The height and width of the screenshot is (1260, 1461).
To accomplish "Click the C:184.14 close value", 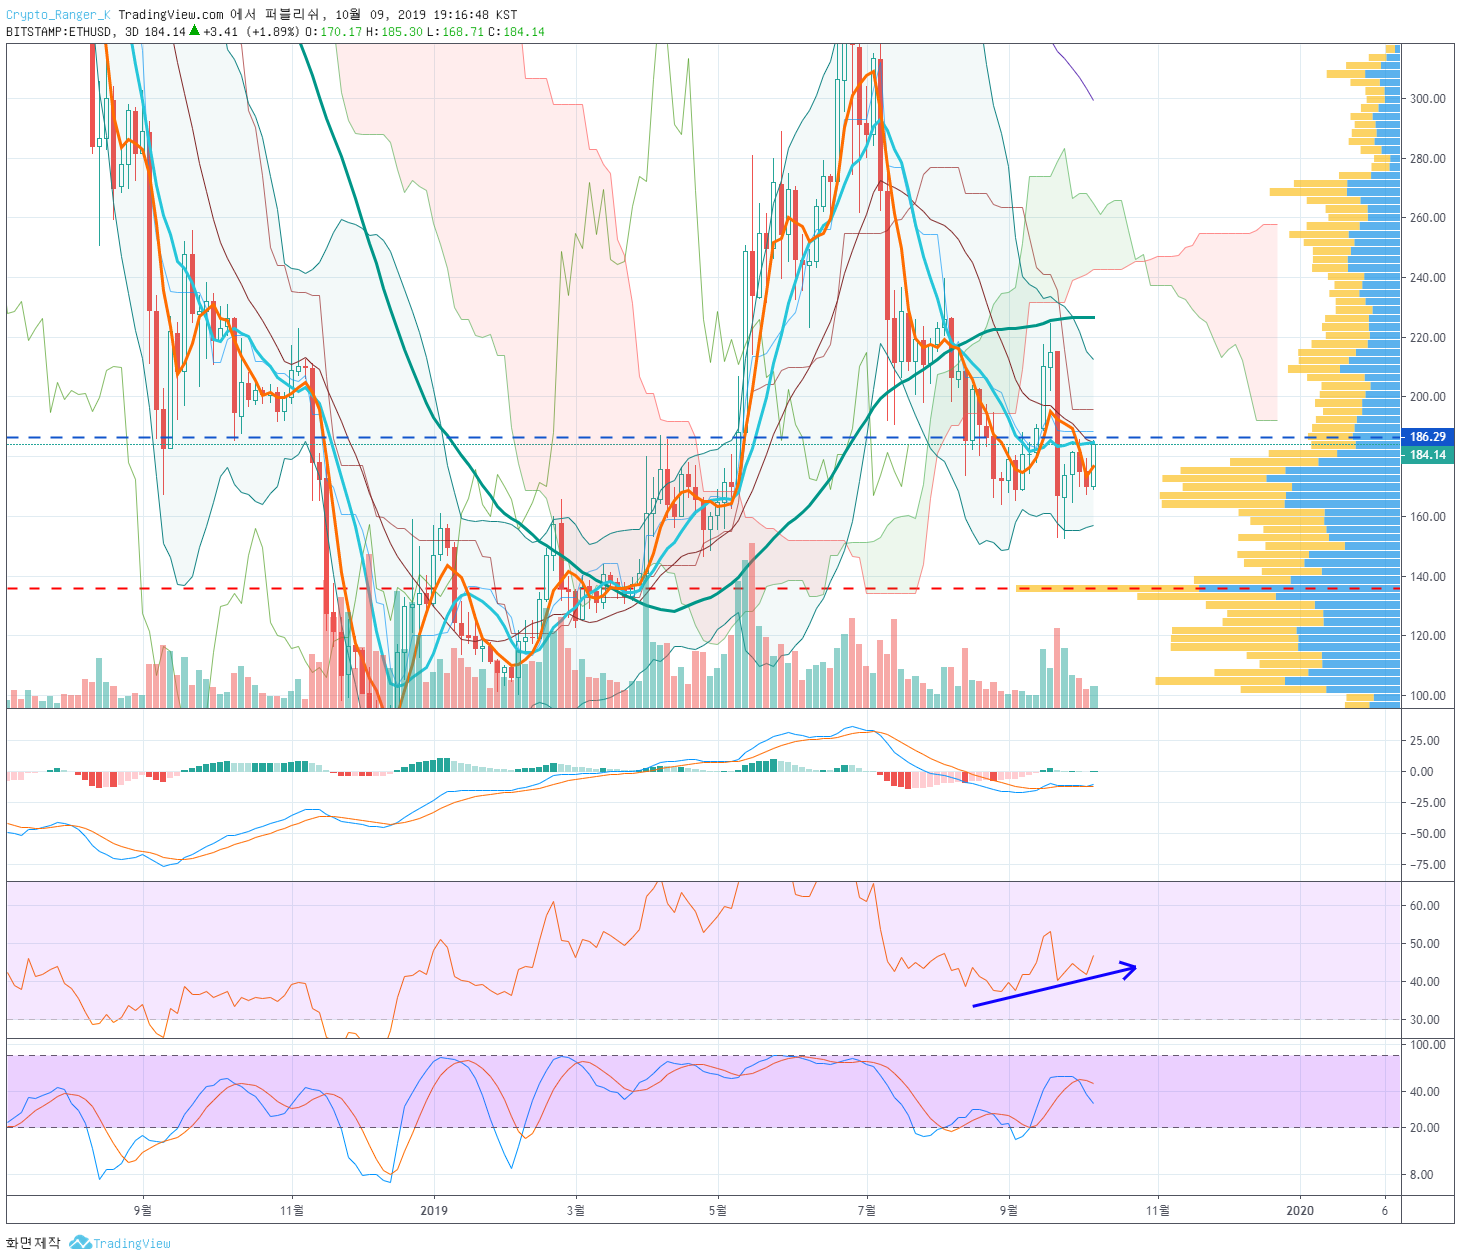I will pos(517,32).
